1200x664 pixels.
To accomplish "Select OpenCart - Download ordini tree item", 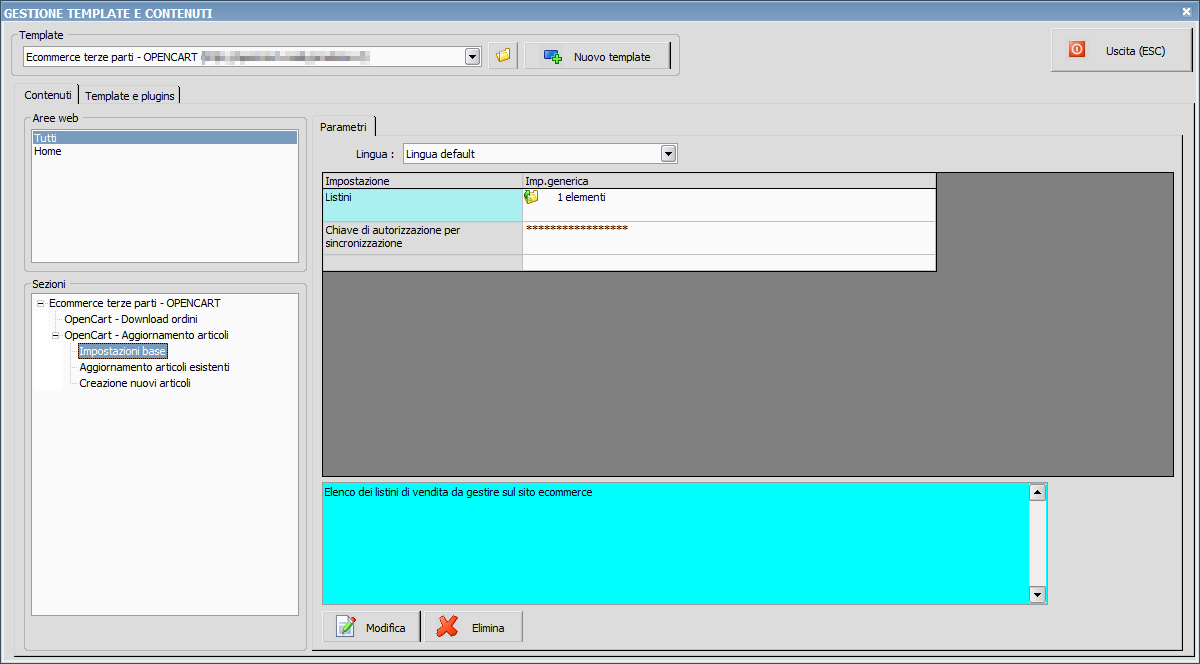I will (x=131, y=319).
